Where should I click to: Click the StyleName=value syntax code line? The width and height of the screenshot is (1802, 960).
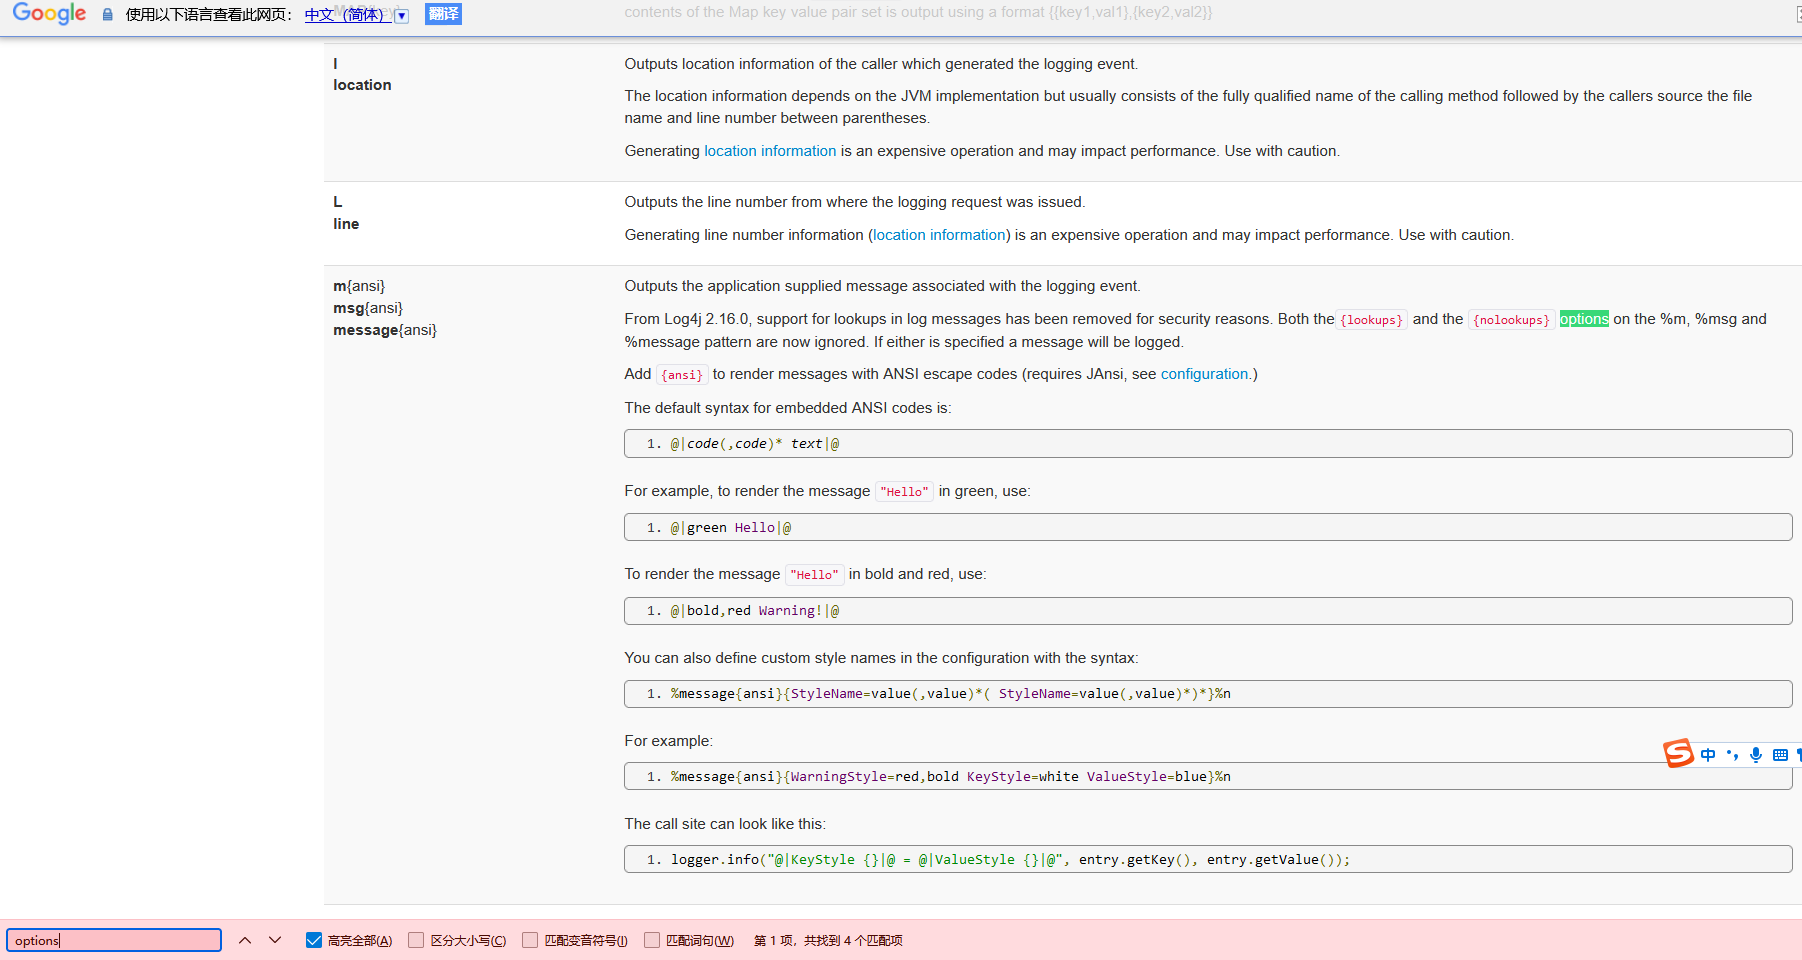(x=1208, y=694)
